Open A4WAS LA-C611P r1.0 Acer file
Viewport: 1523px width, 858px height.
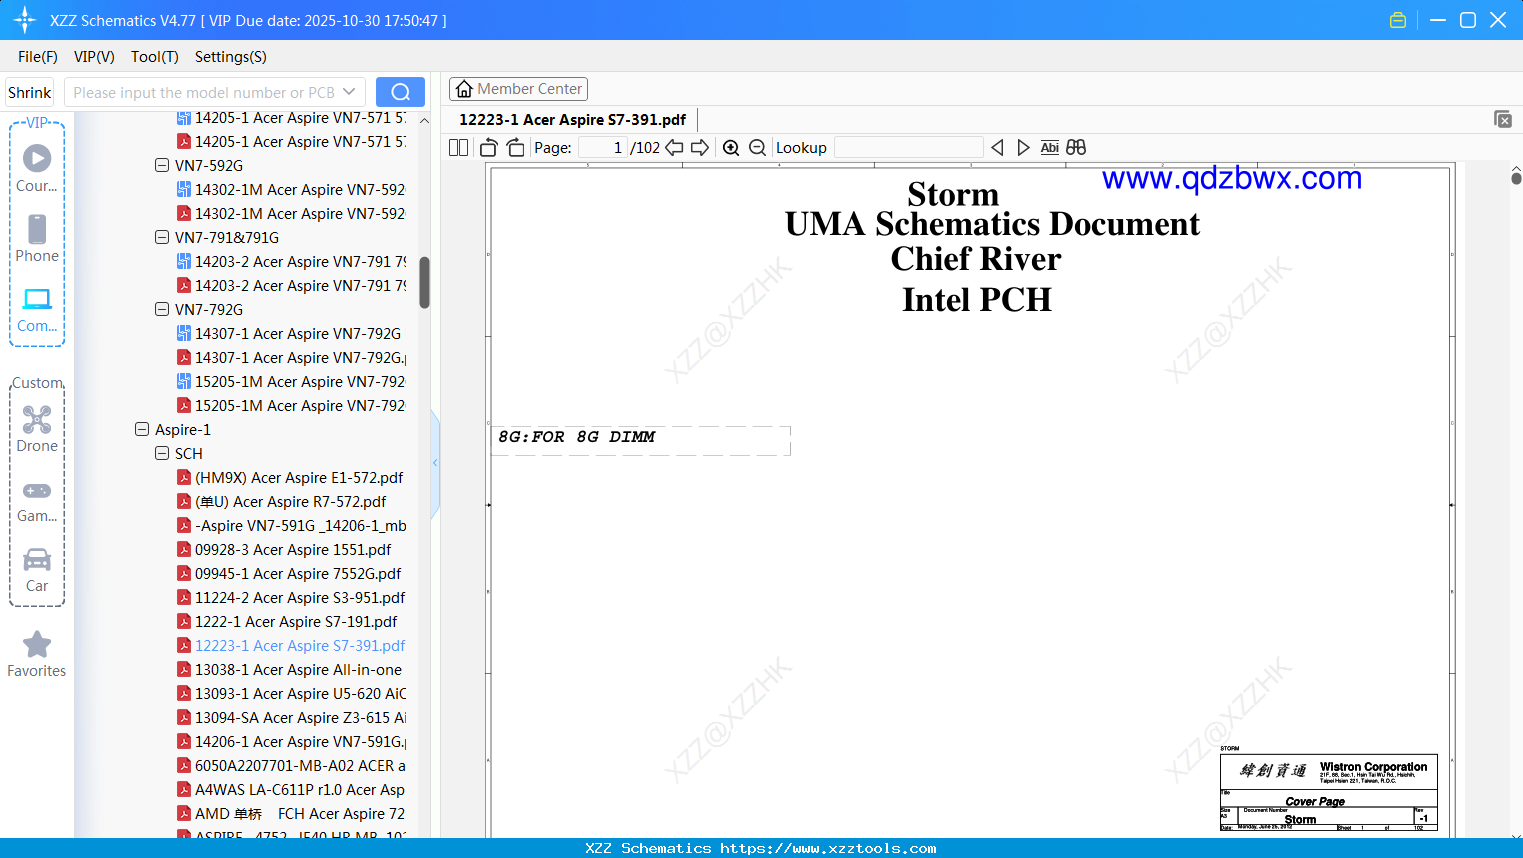point(290,789)
